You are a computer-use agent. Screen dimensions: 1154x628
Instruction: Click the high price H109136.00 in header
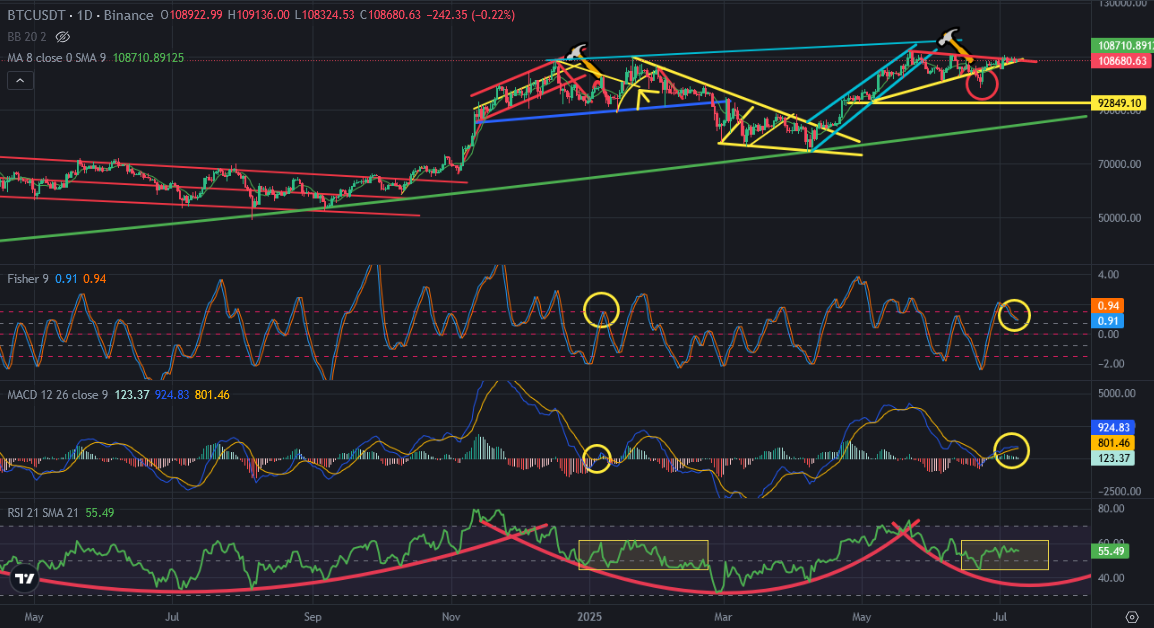click(x=258, y=15)
